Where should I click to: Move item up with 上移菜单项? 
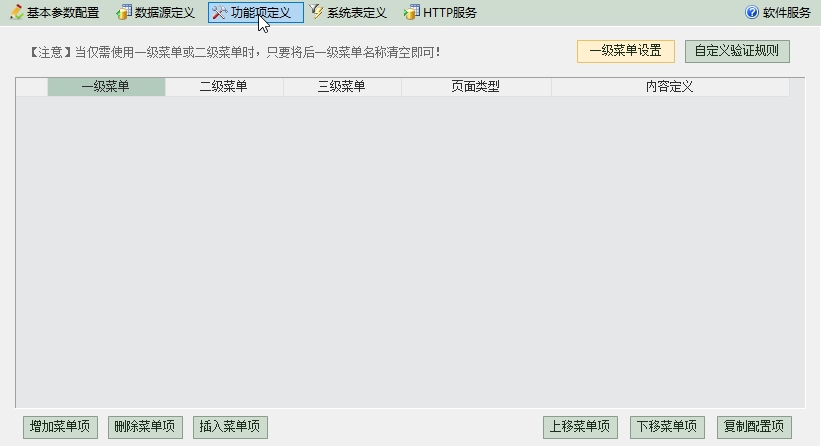(x=580, y=427)
